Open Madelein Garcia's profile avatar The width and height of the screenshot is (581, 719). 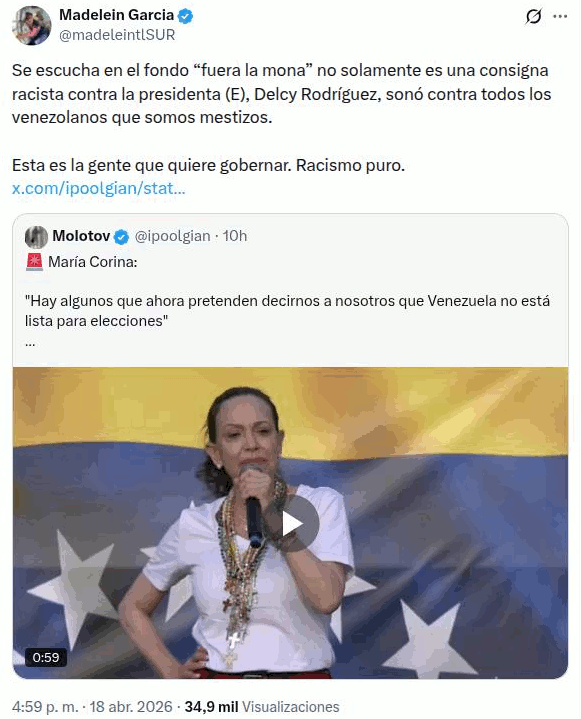(x=32, y=25)
